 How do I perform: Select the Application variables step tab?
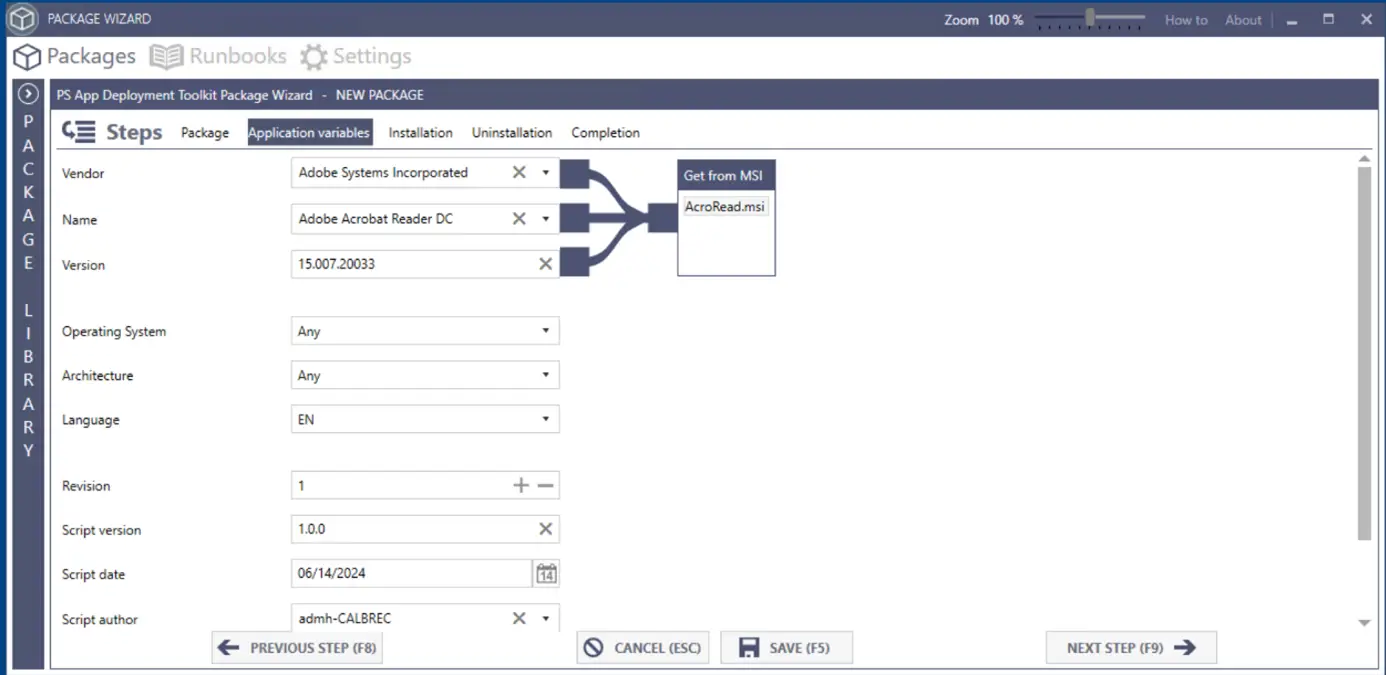(309, 132)
